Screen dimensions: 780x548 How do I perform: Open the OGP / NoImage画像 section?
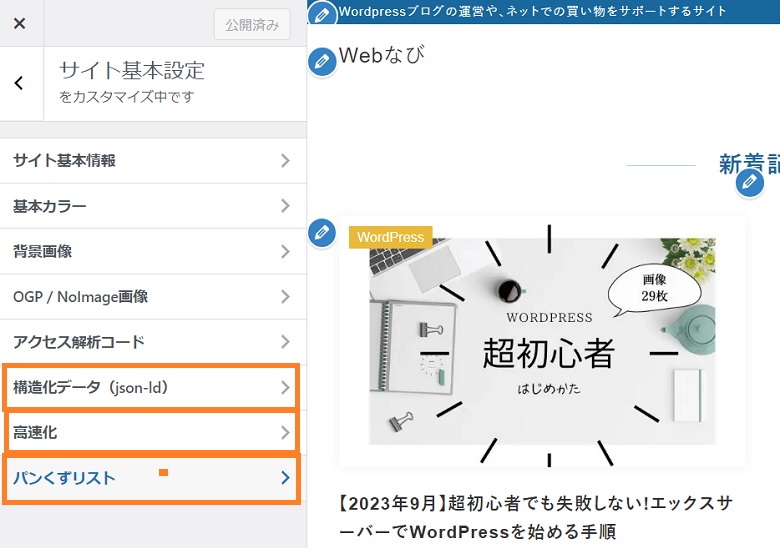(153, 296)
